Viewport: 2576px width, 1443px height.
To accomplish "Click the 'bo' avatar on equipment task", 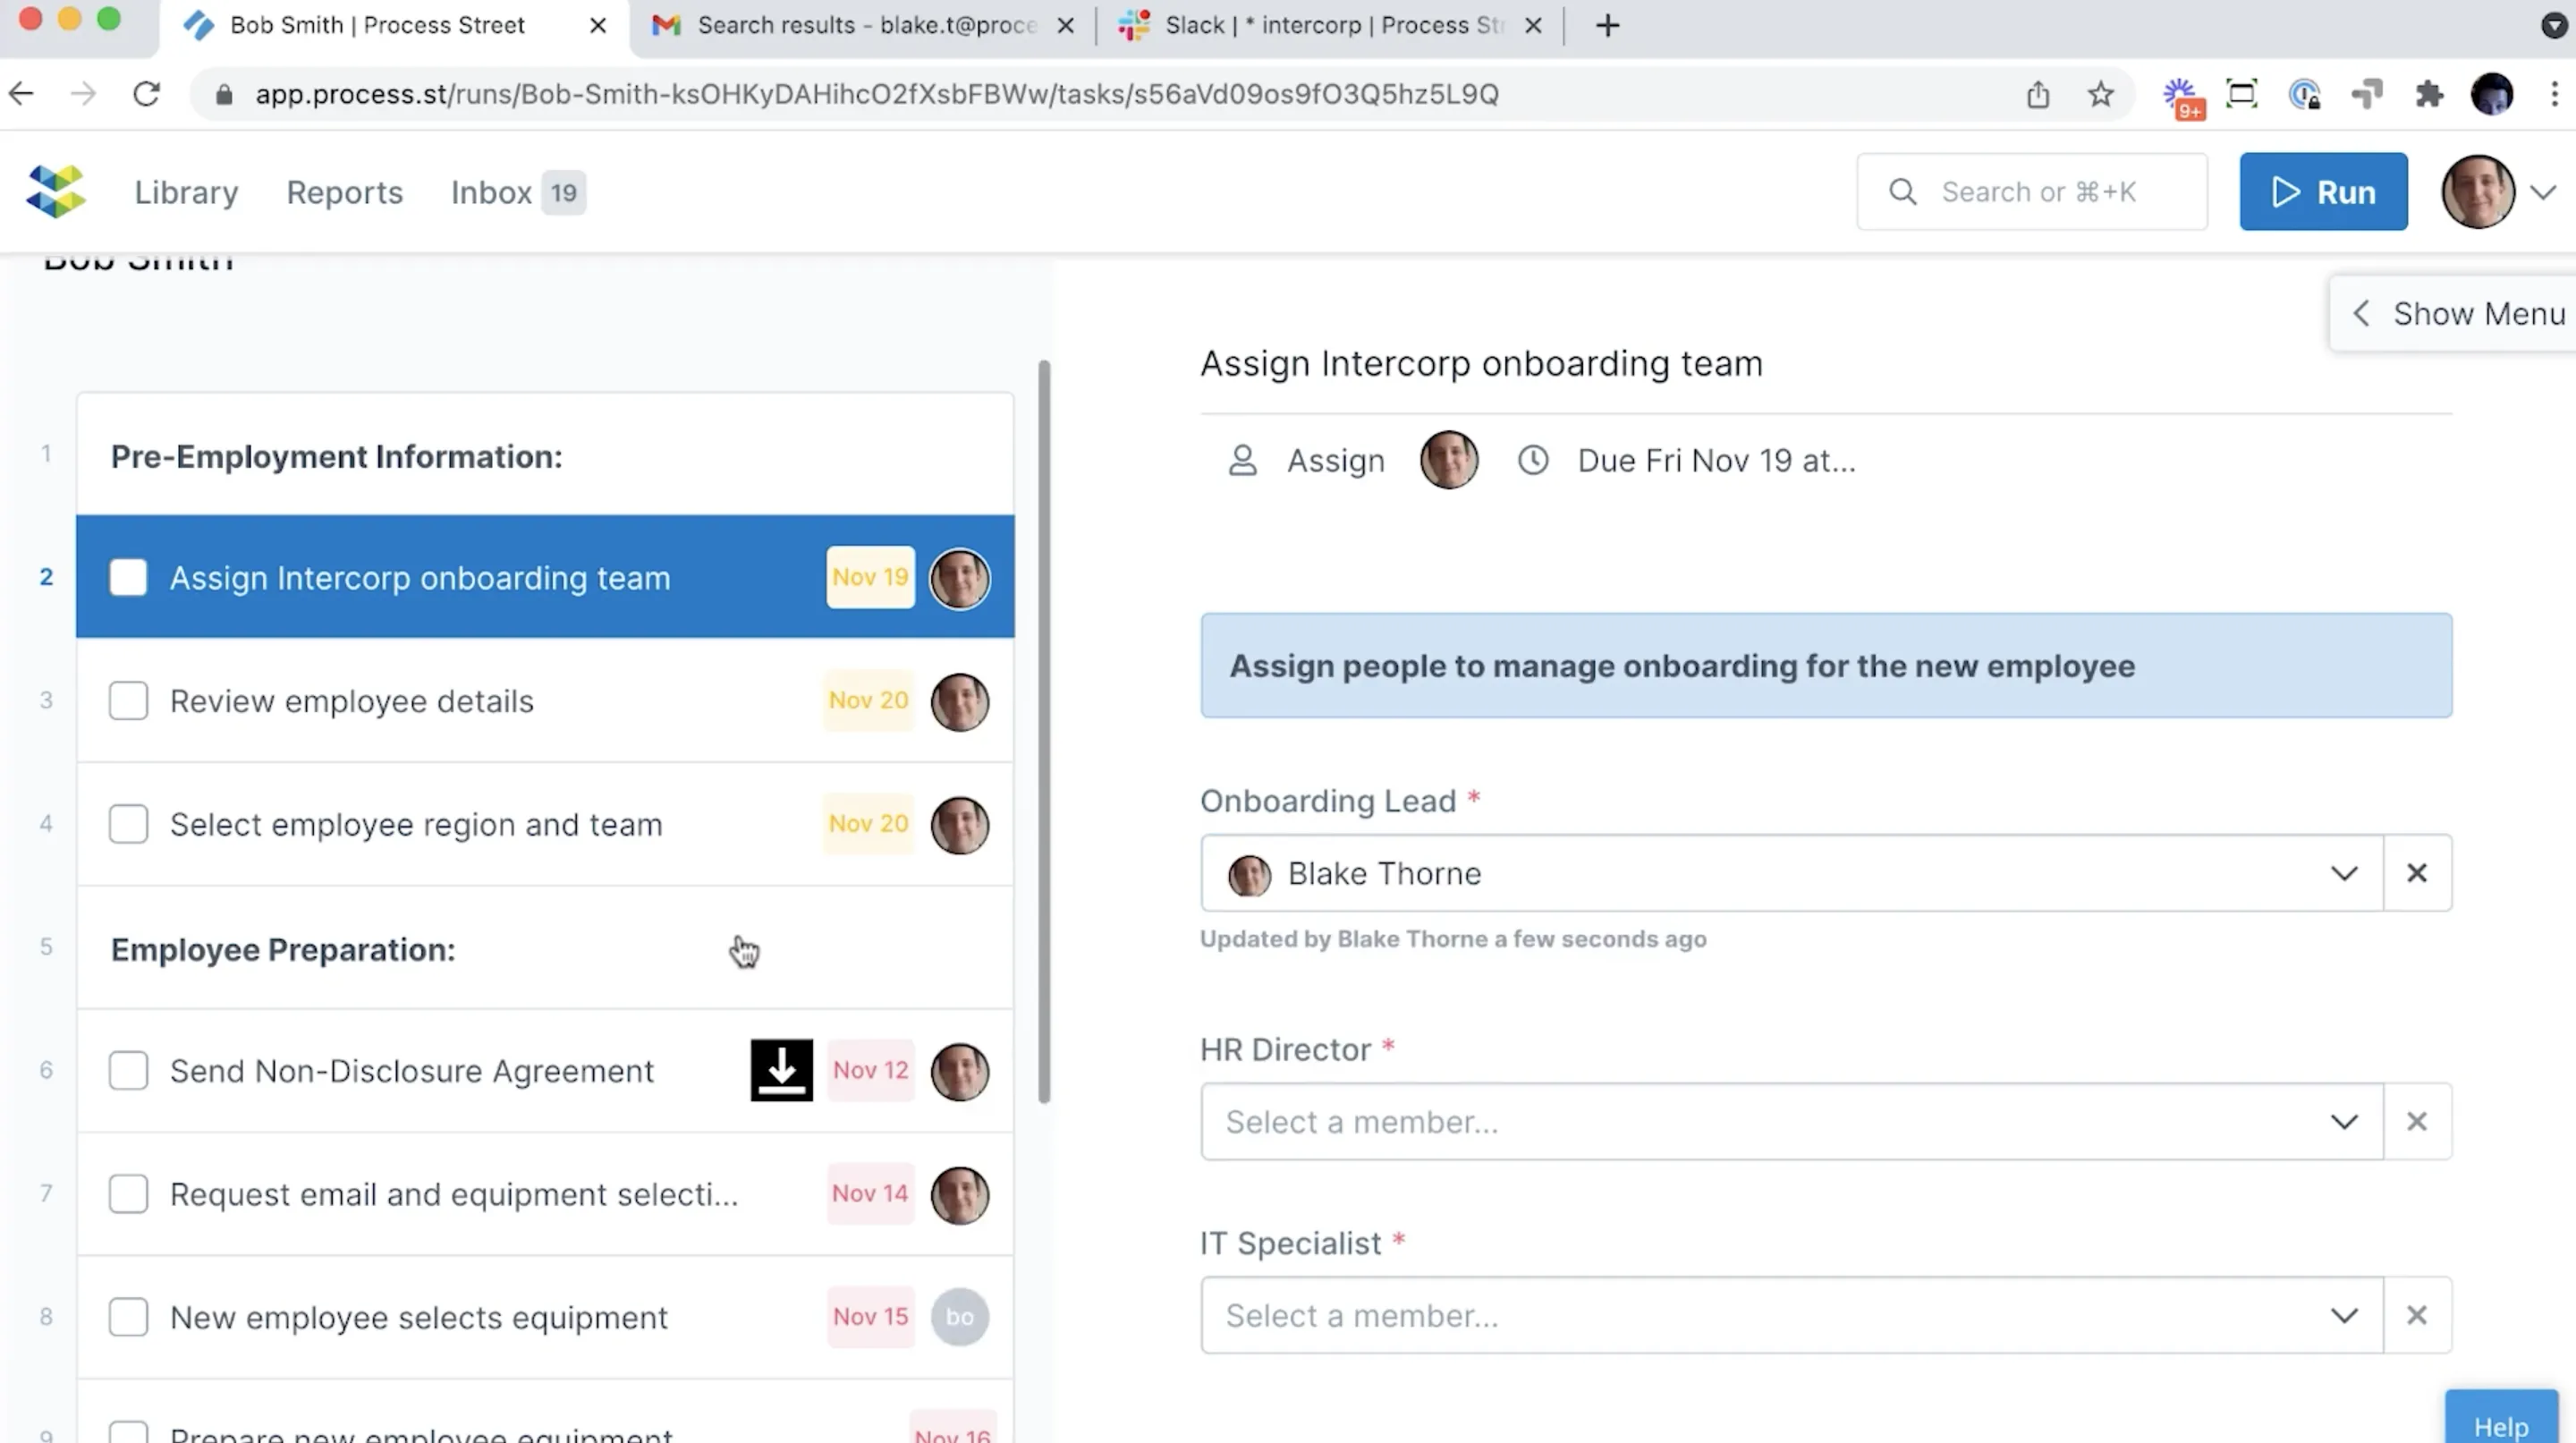I will click(960, 1317).
